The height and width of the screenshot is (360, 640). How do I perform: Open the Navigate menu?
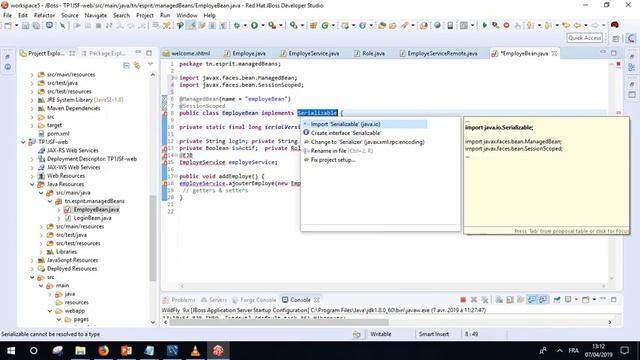pyautogui.click(x=96, y=15)
